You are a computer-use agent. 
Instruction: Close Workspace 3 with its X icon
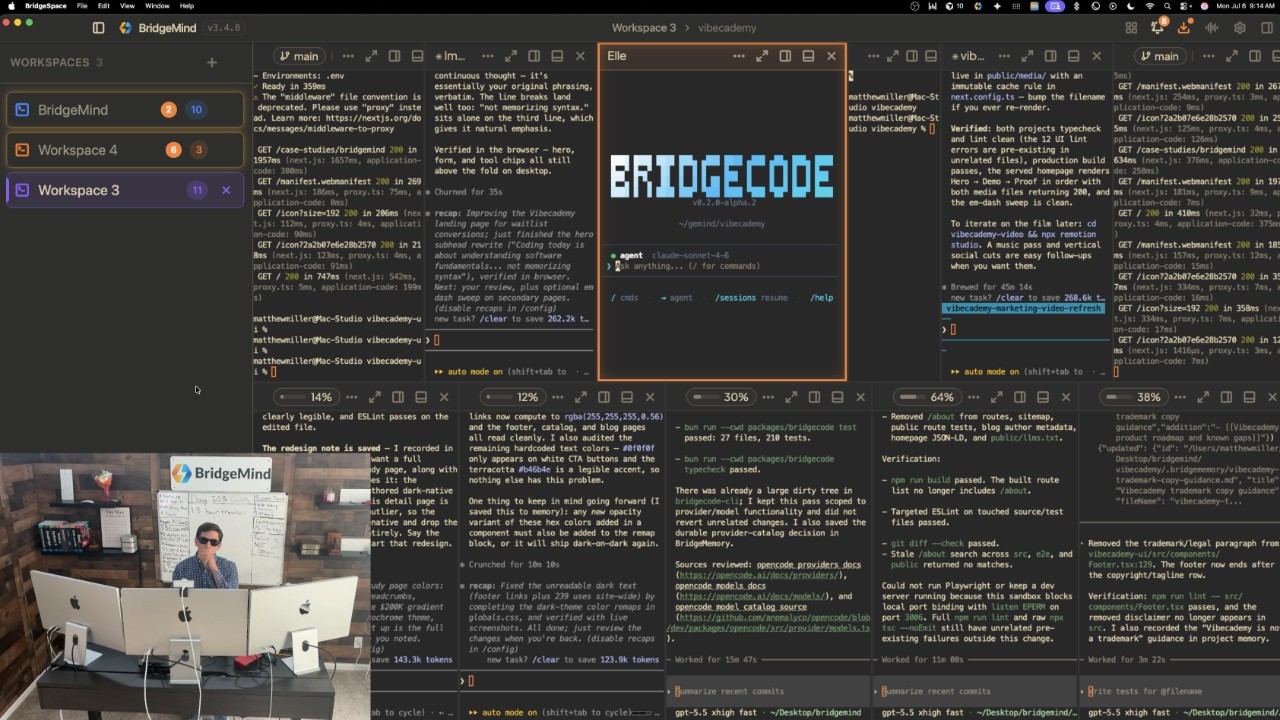226,190
